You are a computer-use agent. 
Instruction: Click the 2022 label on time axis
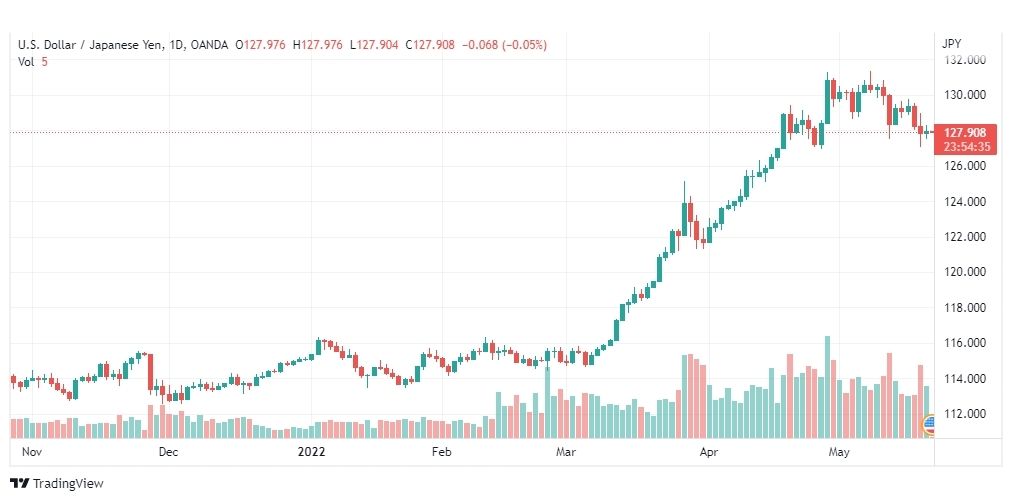[x=311, y=452]
